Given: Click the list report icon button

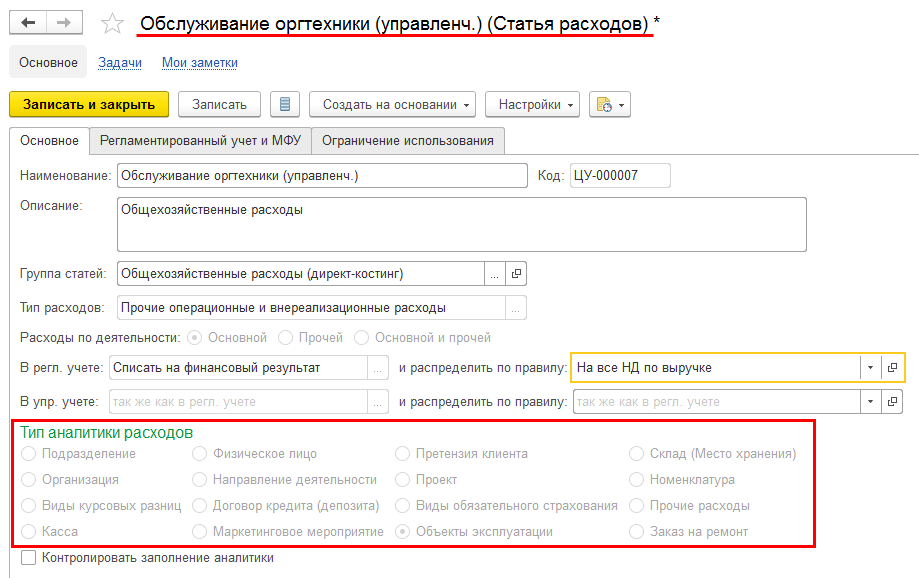Looking at the screenshot, I should (286, 105).
